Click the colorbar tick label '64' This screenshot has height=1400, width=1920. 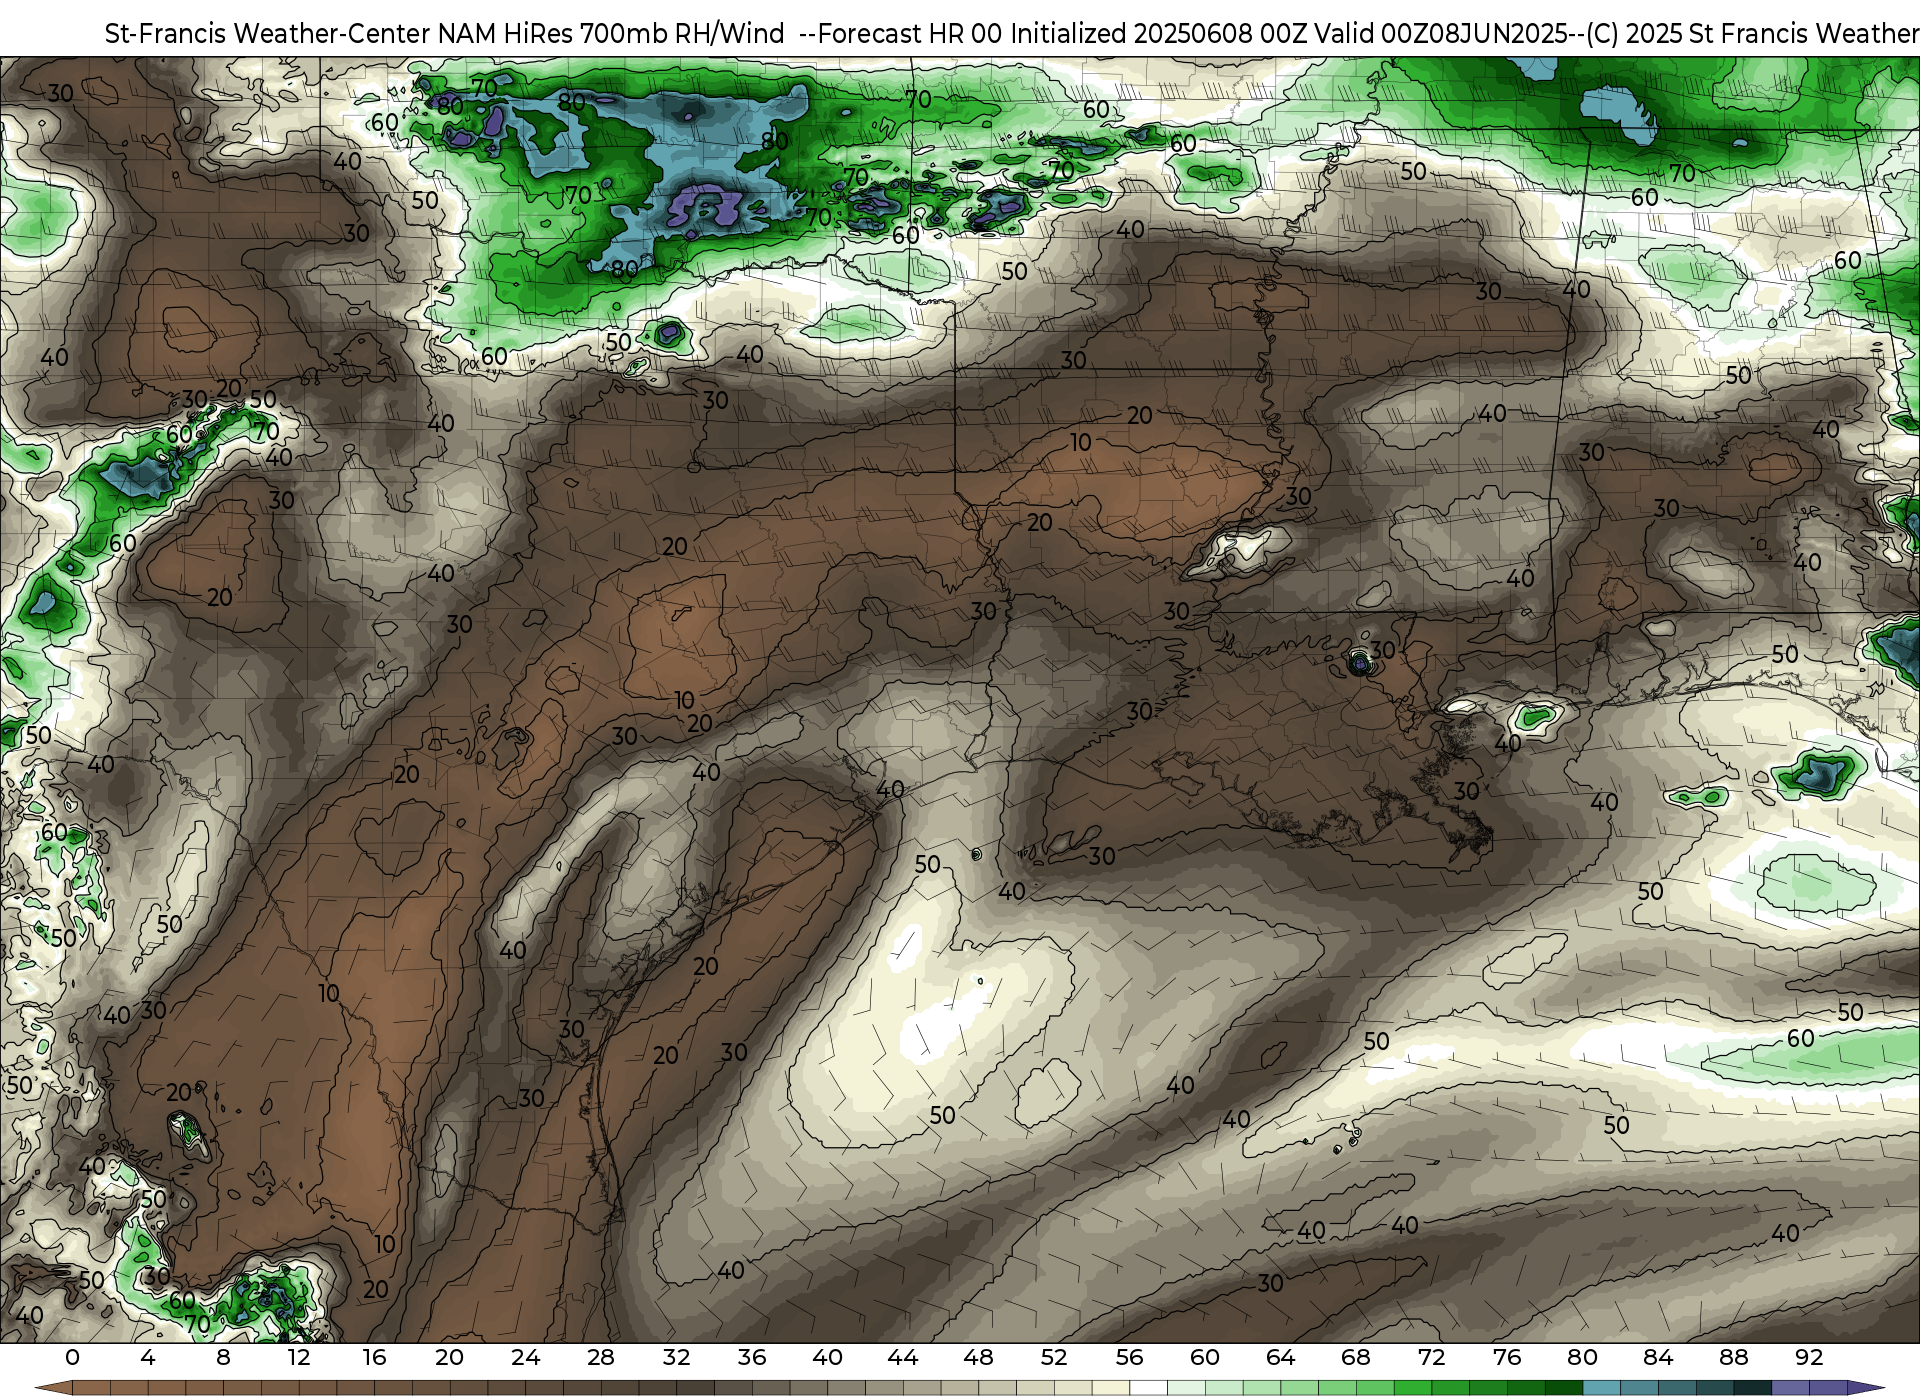click(x=1280, y=1357)
